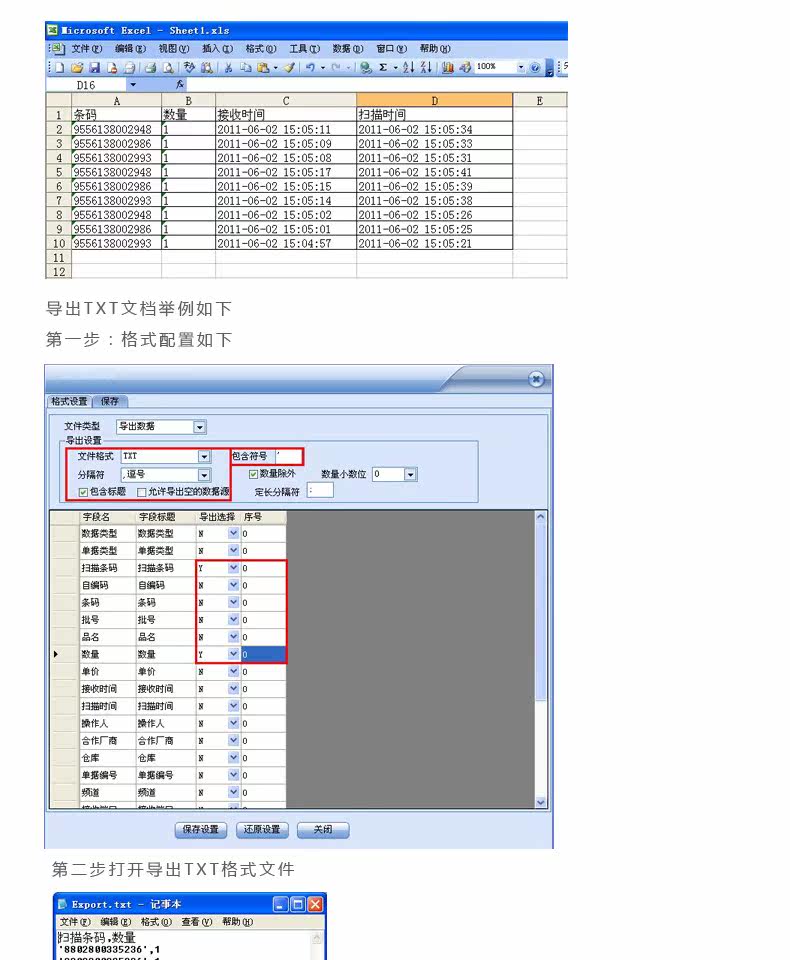The width and height of the screenshot is (790, 960).
Task: Click the 序号 cell for 数量 row
Action: coord(263,654)
